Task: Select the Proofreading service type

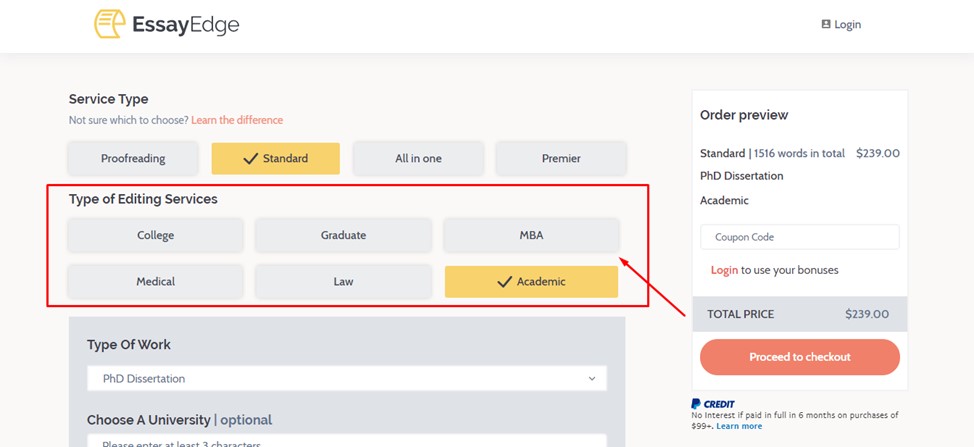Action: tap(133, 158)
